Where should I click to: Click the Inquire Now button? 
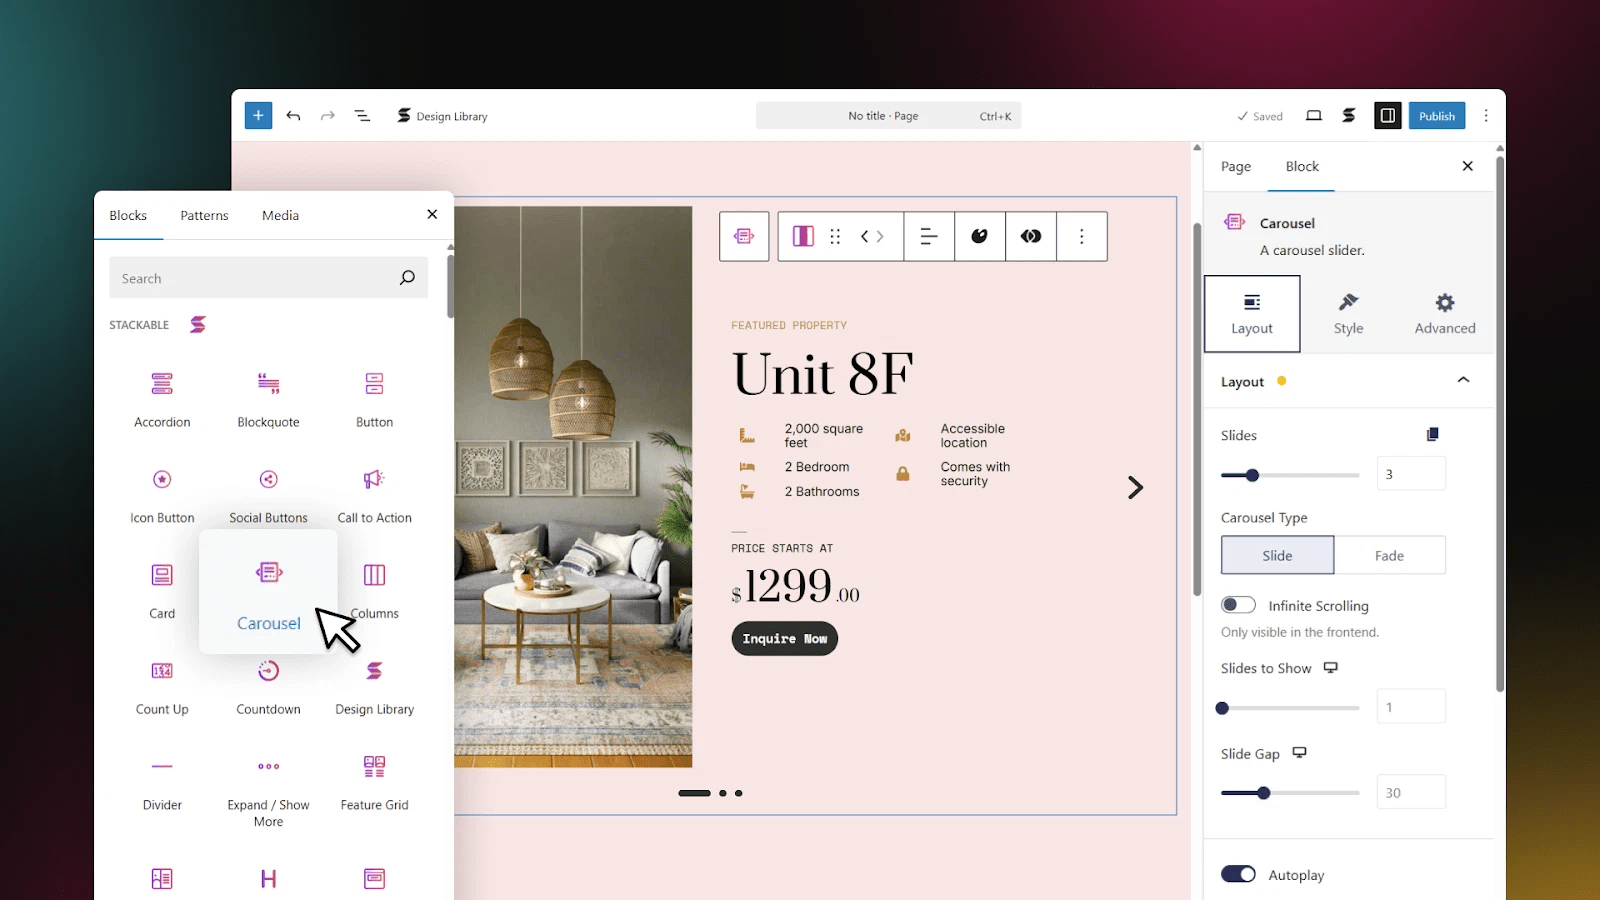pyautogui.click(x=784, y=638)
